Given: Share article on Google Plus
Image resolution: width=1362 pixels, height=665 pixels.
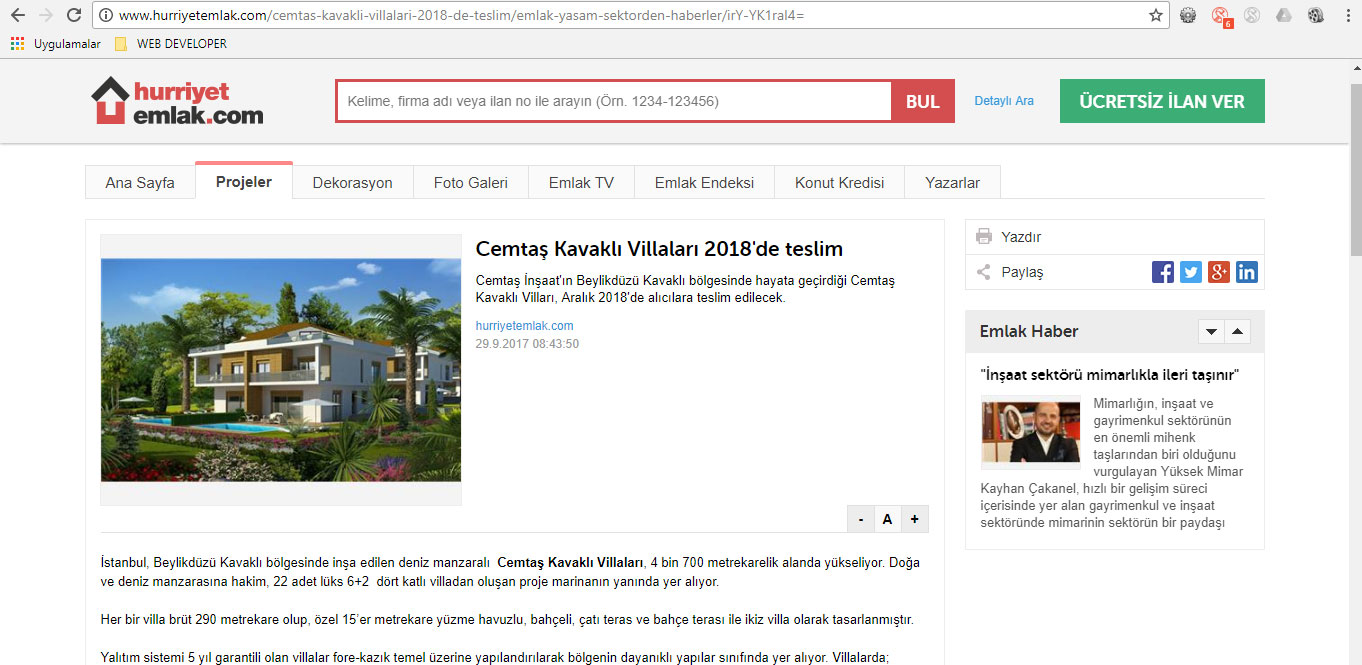Looking at the screenshot, I should coord(1219,272).
